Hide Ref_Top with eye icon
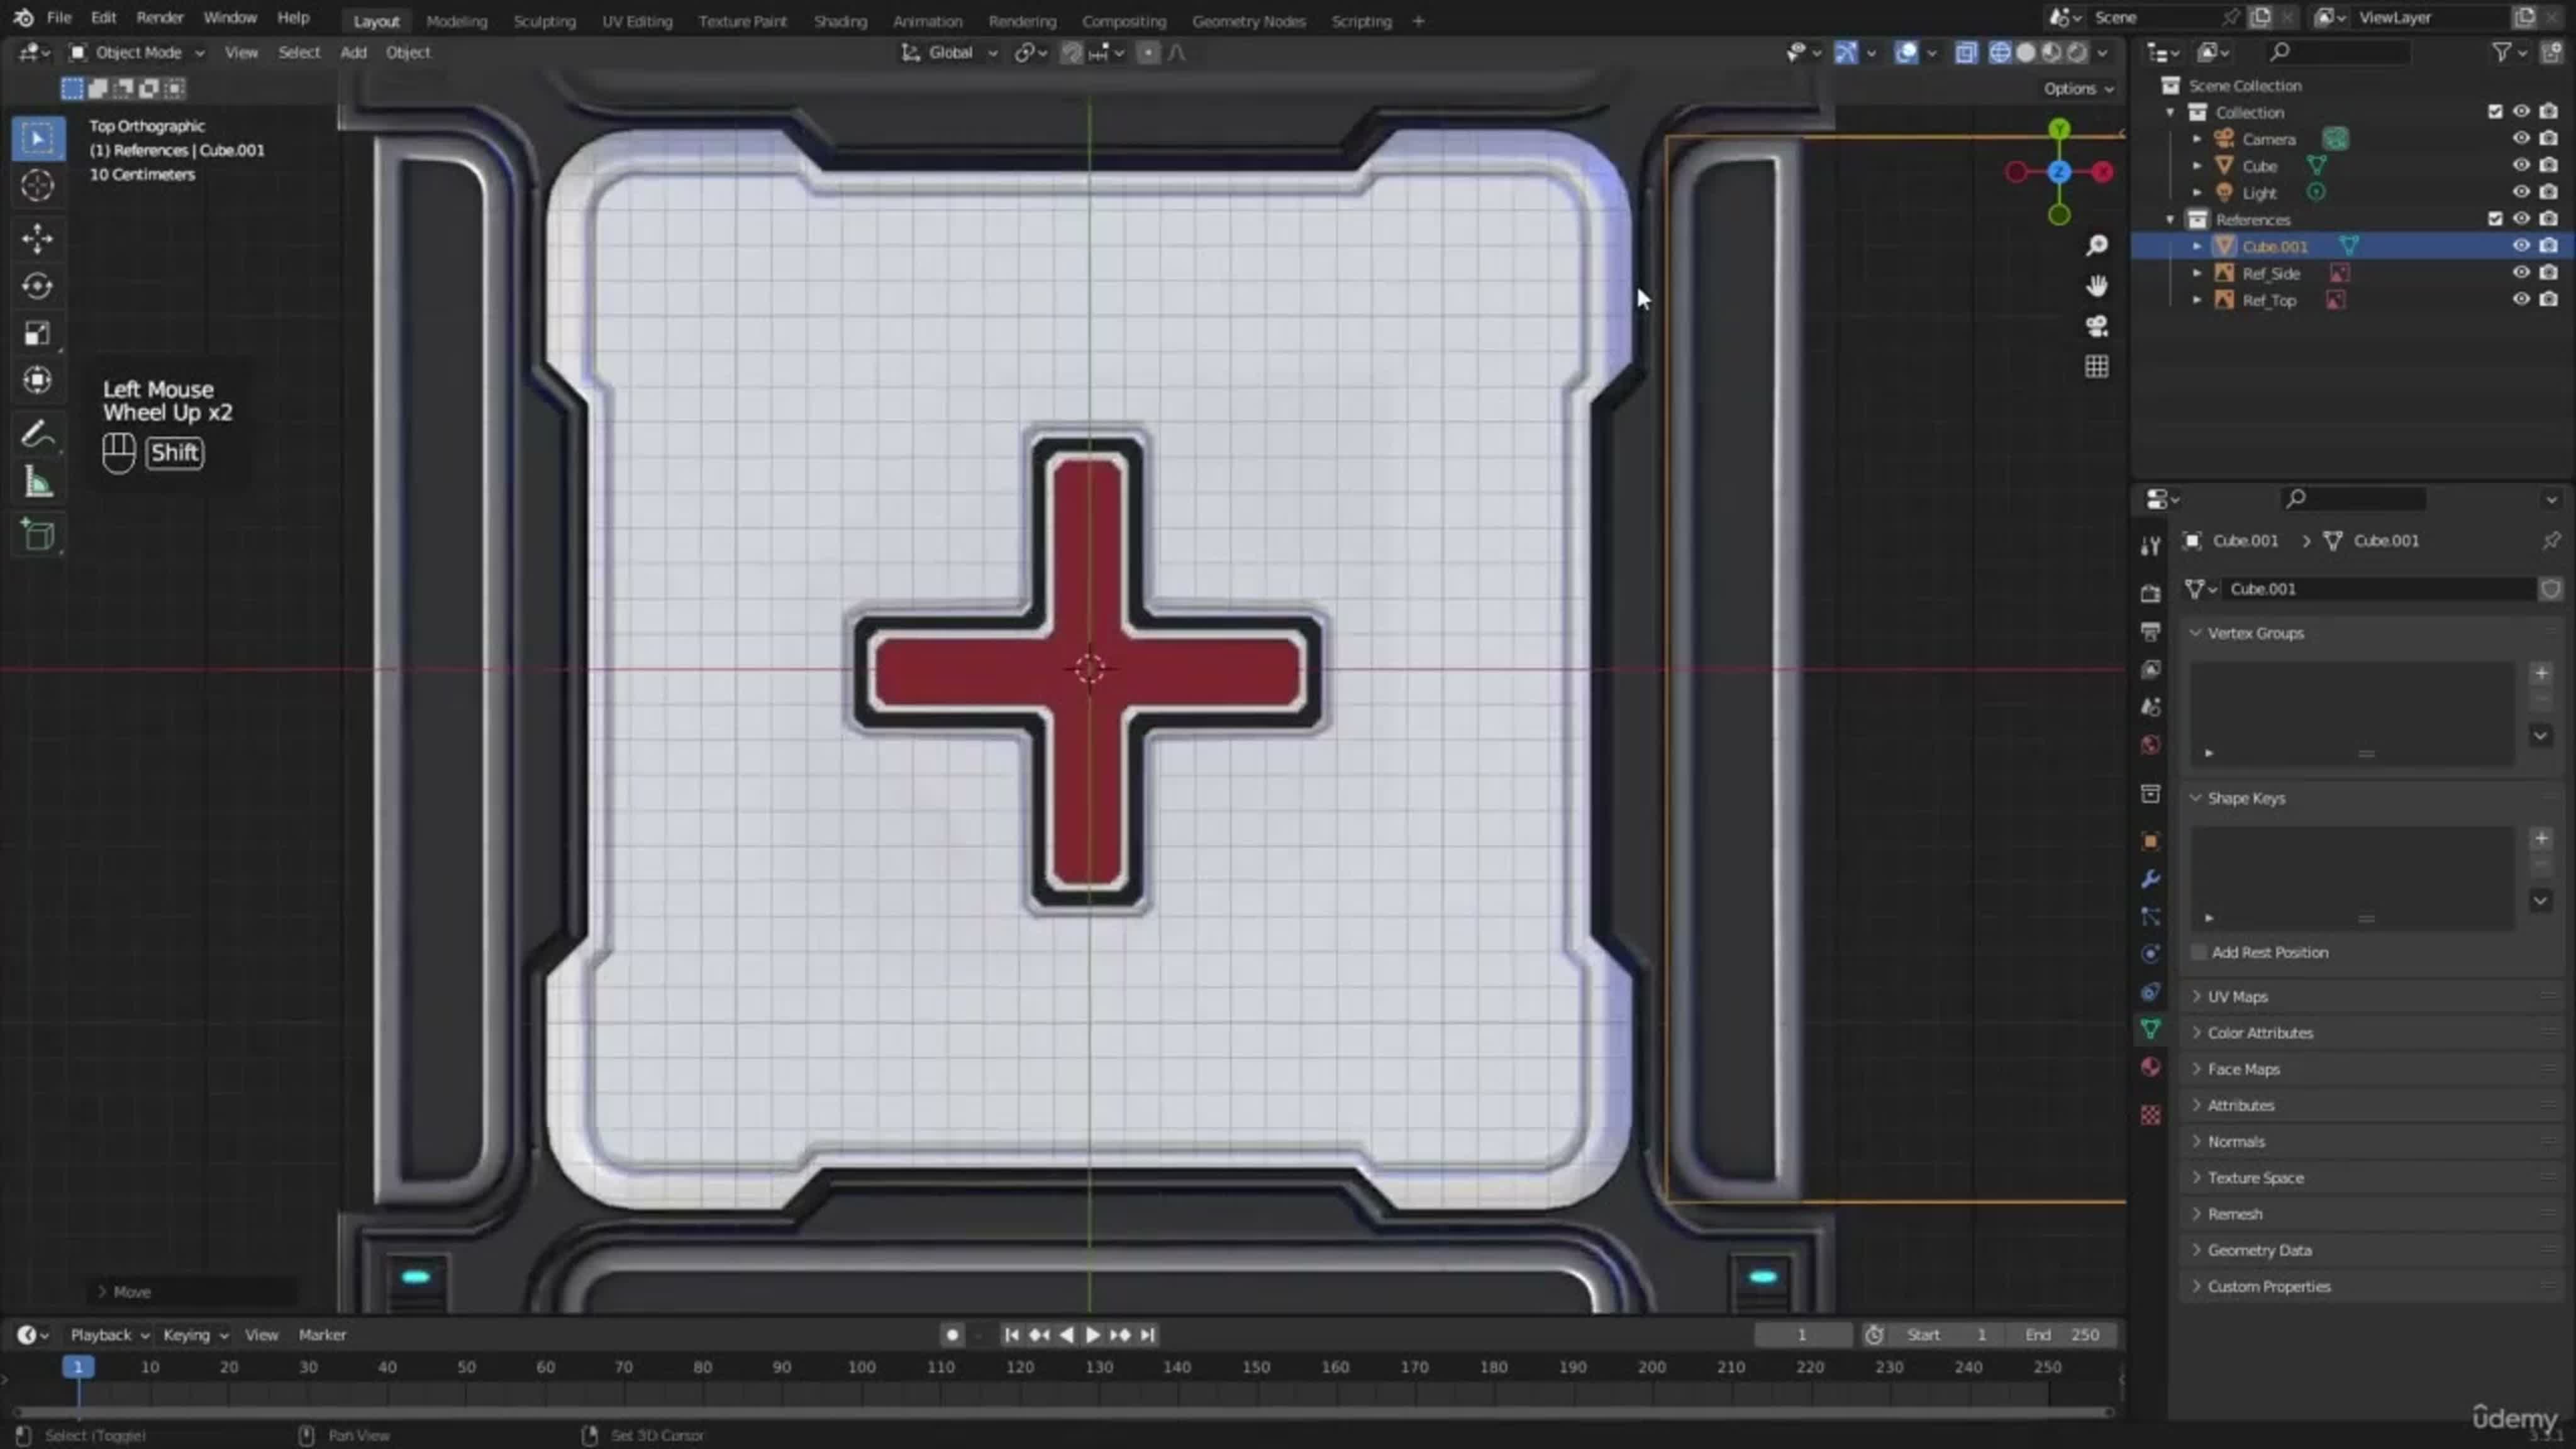The width and height of the screenshot is (2576, 1449). click(x=2521, y=299)
